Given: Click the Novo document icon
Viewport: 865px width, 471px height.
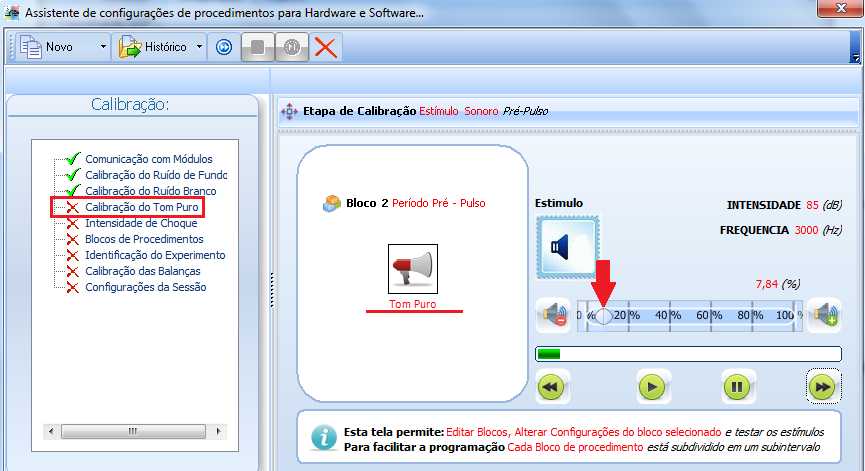Looking at the screenshot, I should point(30,47).
